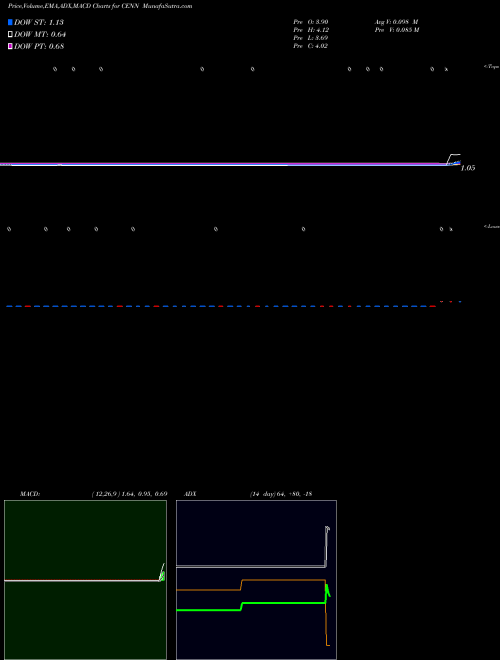Click the chart title mentioning CENN MunafaSutra.com
The image size is (500, 660).
point(100,6)
